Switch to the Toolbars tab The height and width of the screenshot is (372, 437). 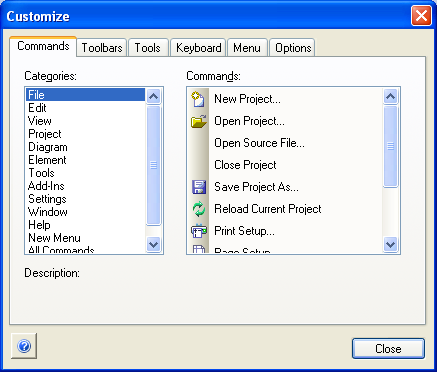point(102,48)
